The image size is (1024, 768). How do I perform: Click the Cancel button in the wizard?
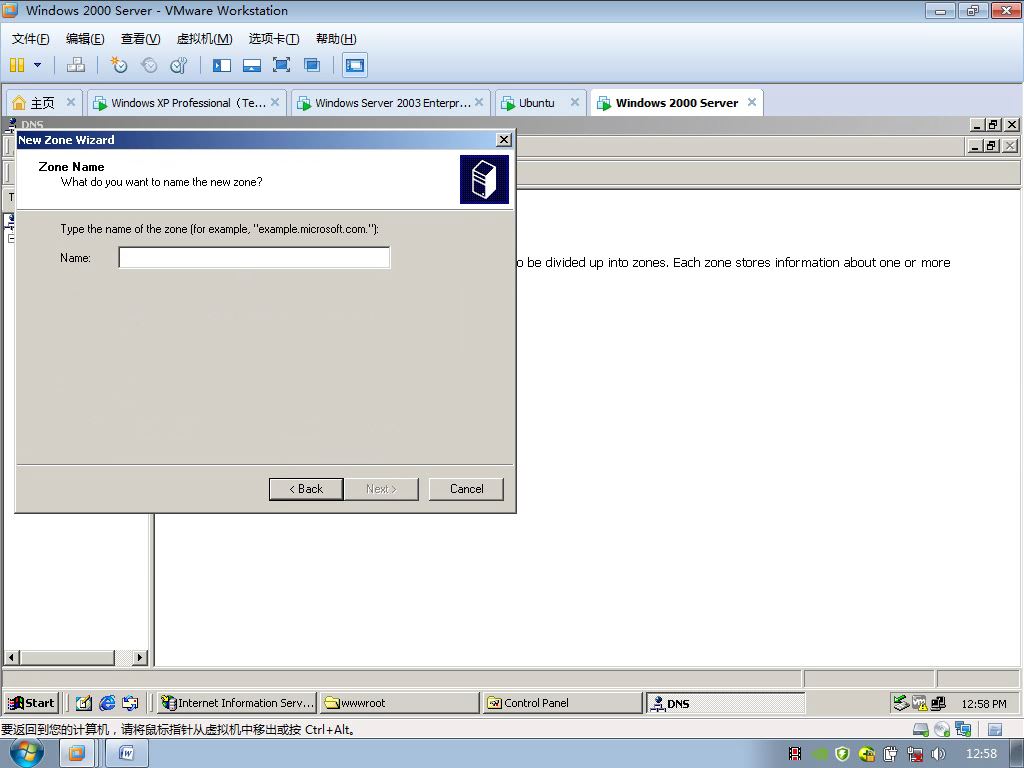point(466,489)
